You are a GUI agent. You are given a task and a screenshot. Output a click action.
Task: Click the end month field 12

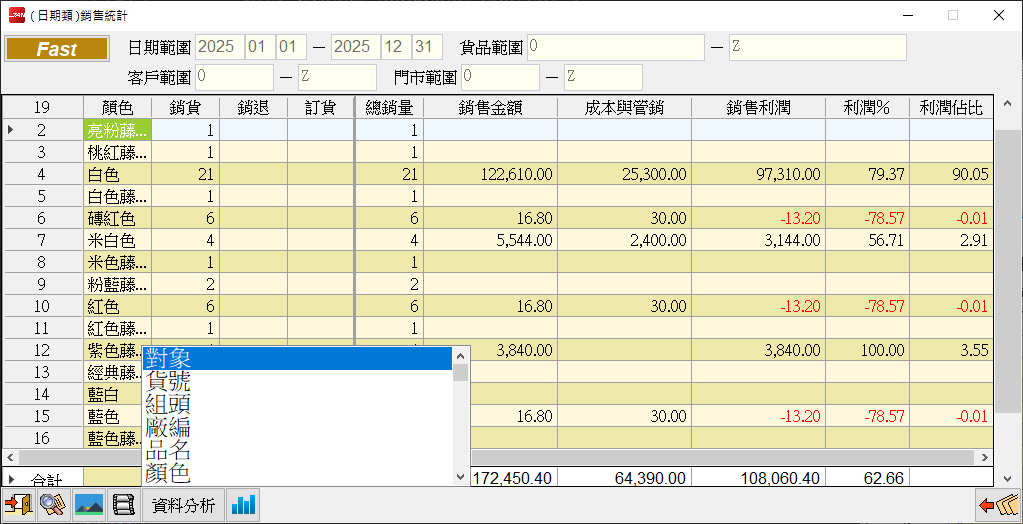pyautogui.click(x=396, y=47)
